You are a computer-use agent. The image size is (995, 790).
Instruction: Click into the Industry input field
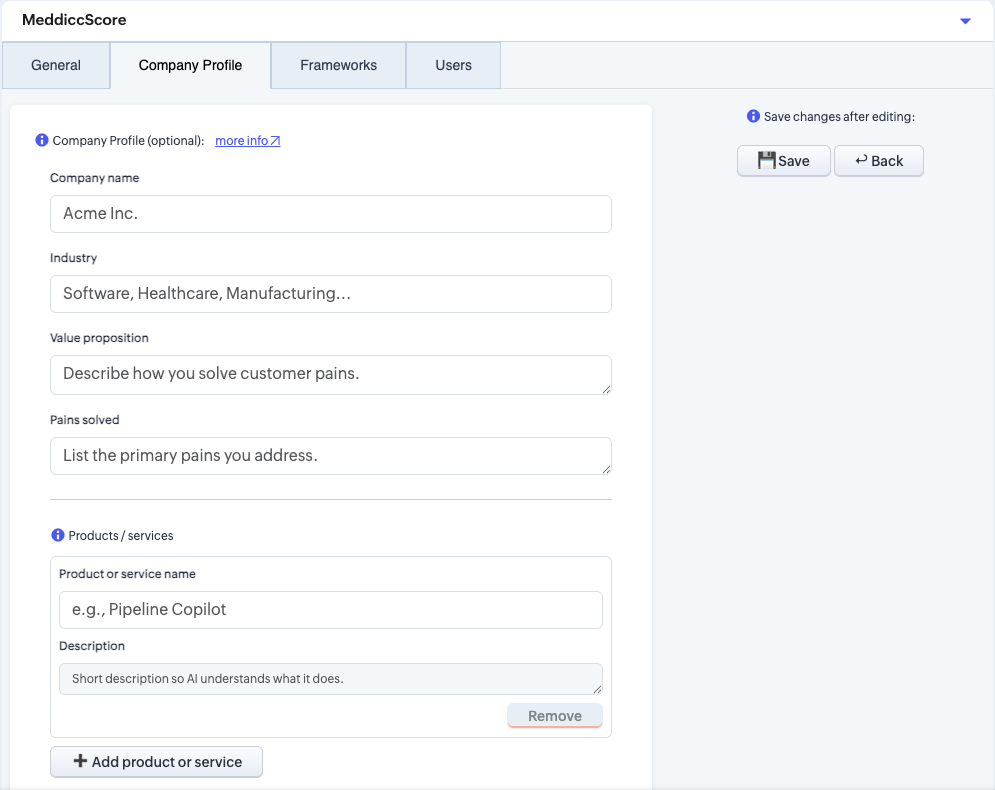(330, 294)
